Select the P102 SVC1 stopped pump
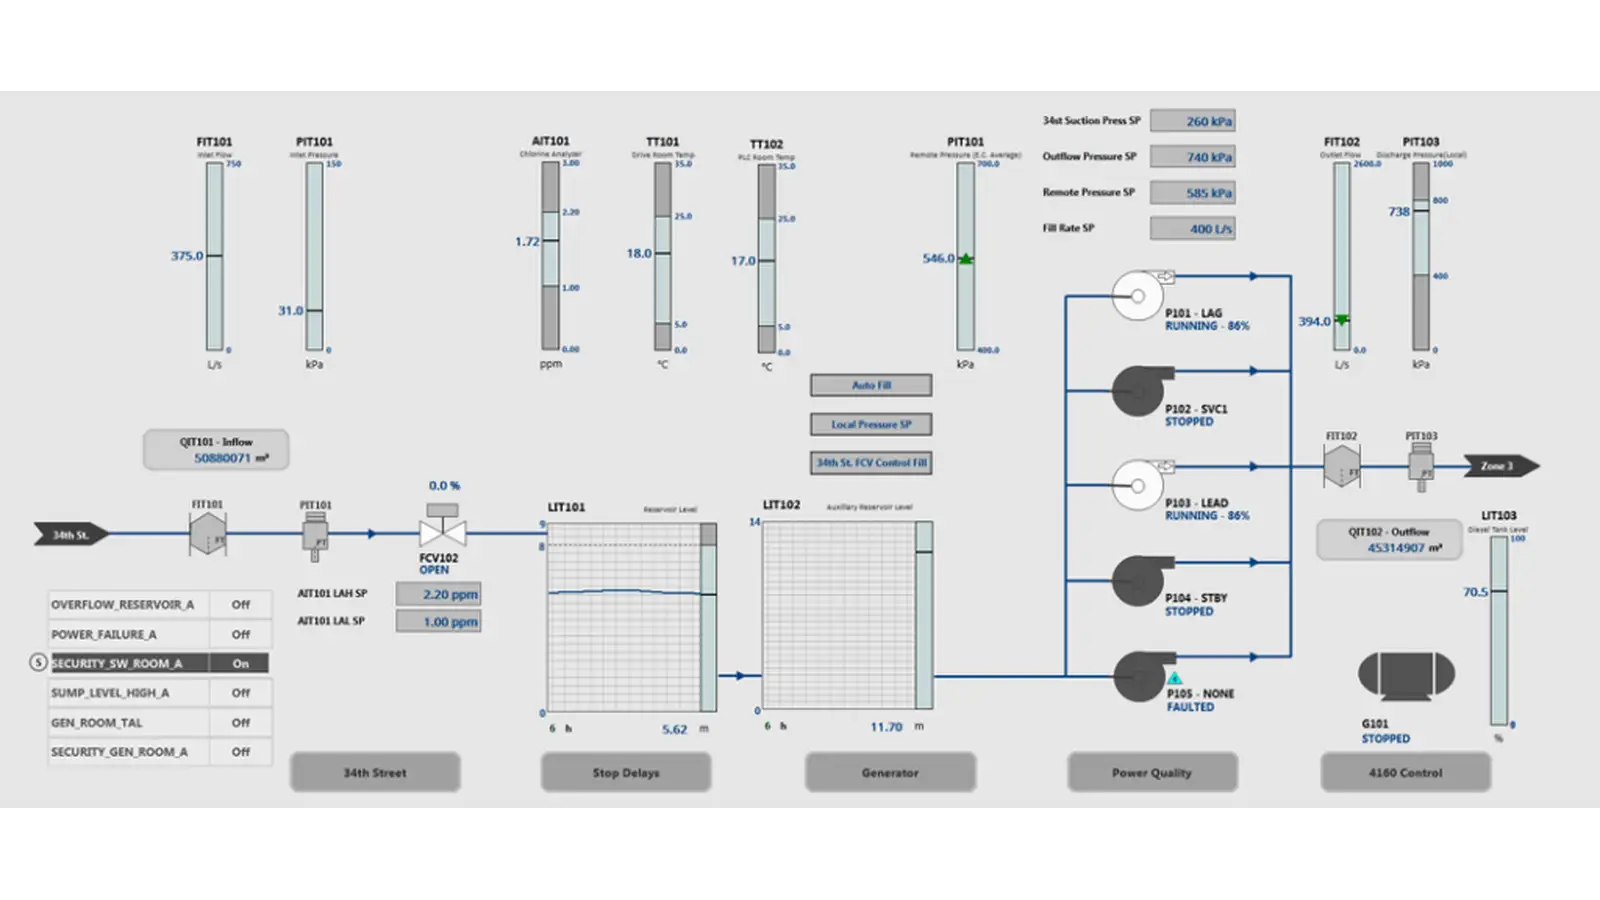The height and width of the screenshot is (900, 1600). [1138, 390]
